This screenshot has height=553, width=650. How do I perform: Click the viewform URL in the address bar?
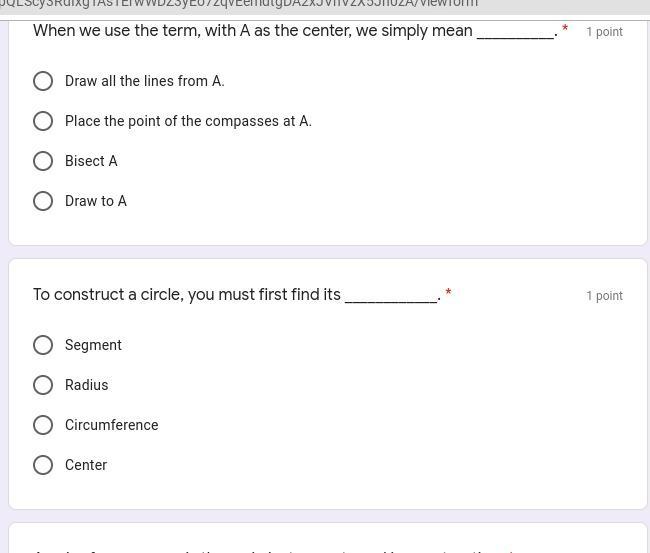(x=240, y=4)
